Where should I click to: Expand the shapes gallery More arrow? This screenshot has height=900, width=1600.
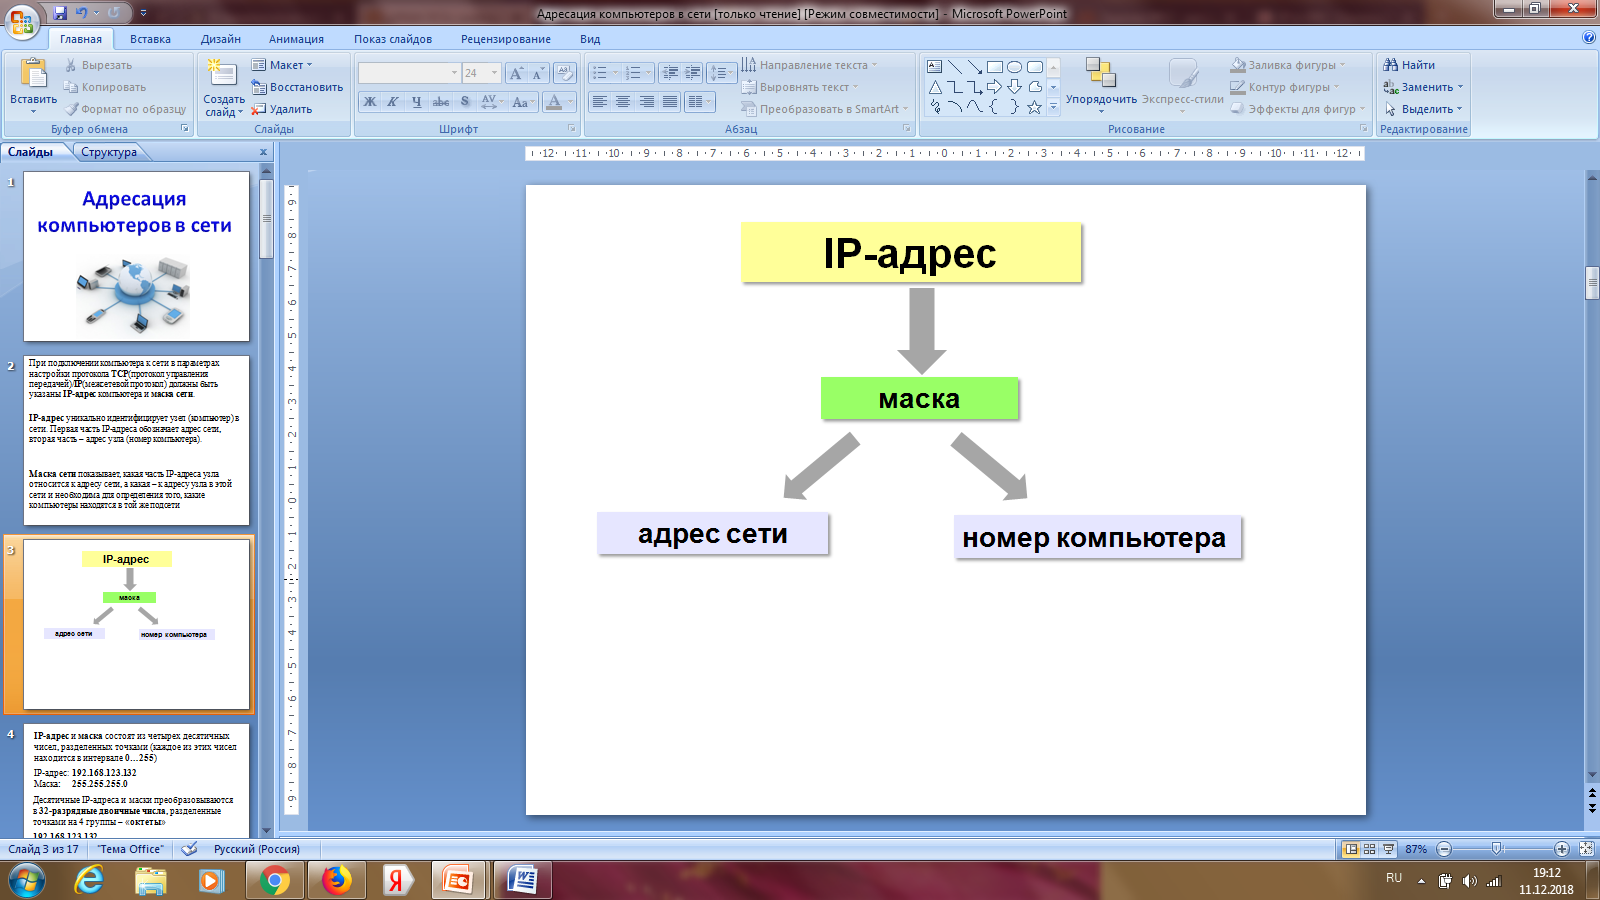coord(1053,107)
